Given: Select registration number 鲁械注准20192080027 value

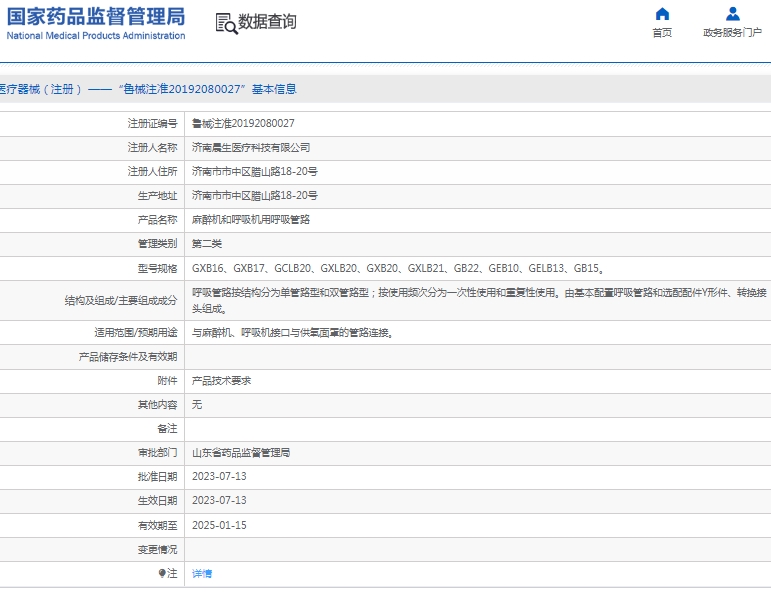Looking at the screenshot, I should point(243,123).
